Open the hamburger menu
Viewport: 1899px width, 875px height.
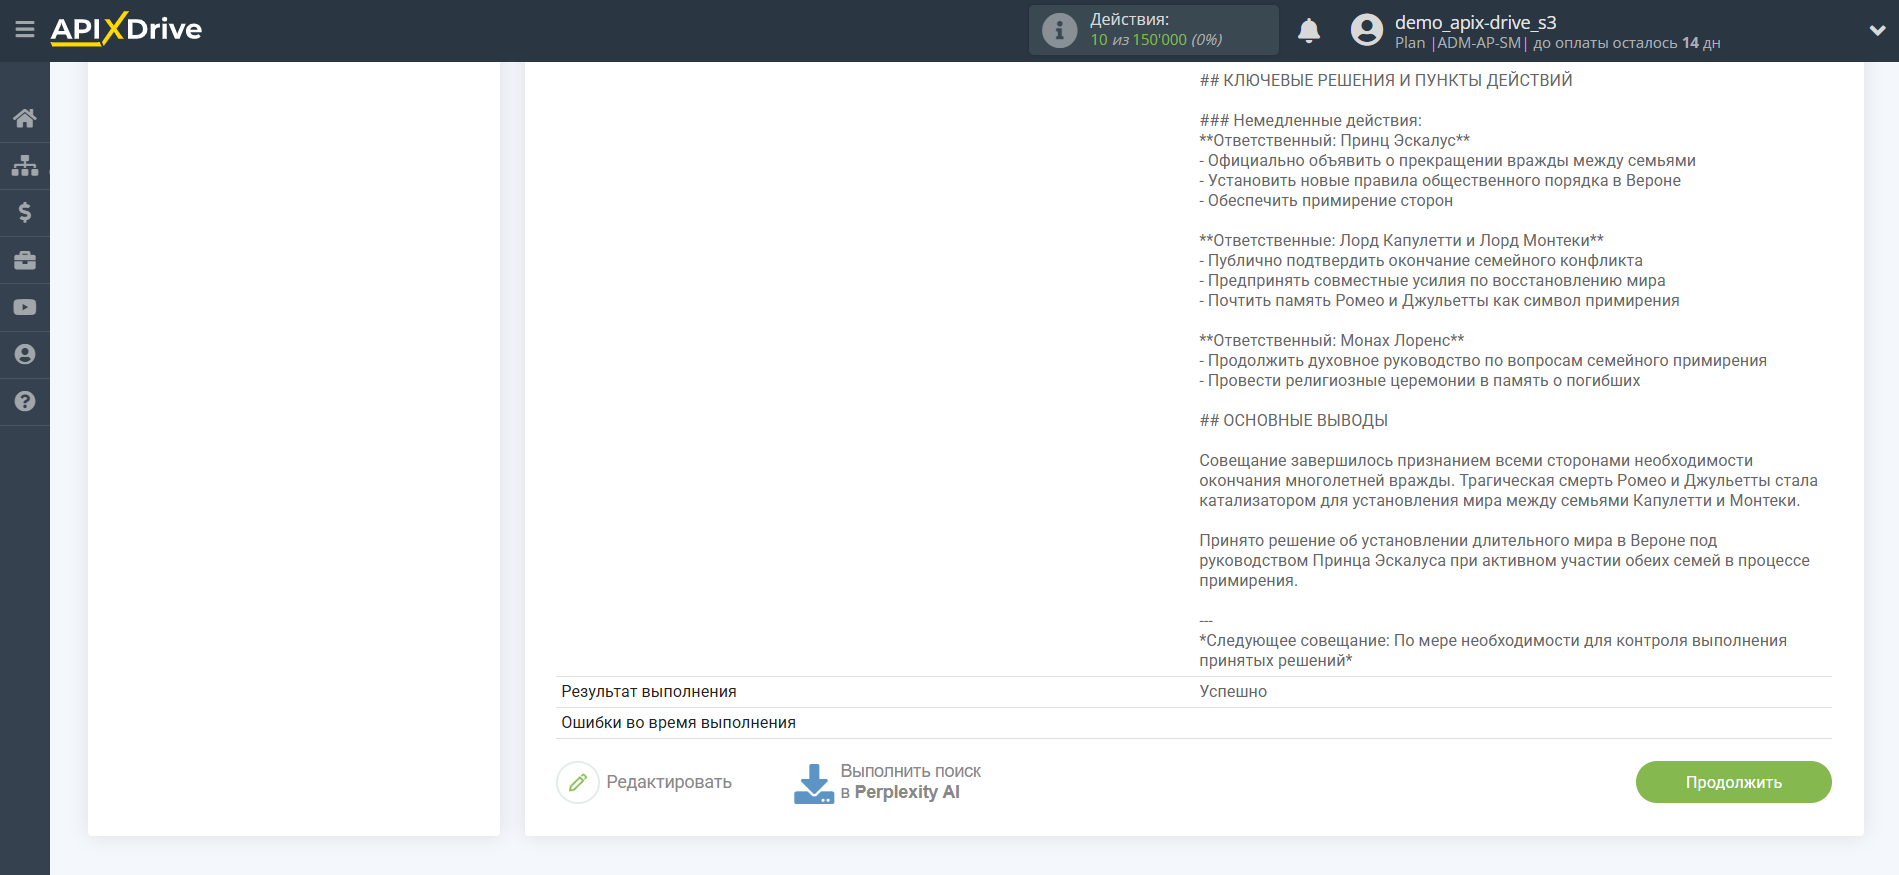(25, 30)
